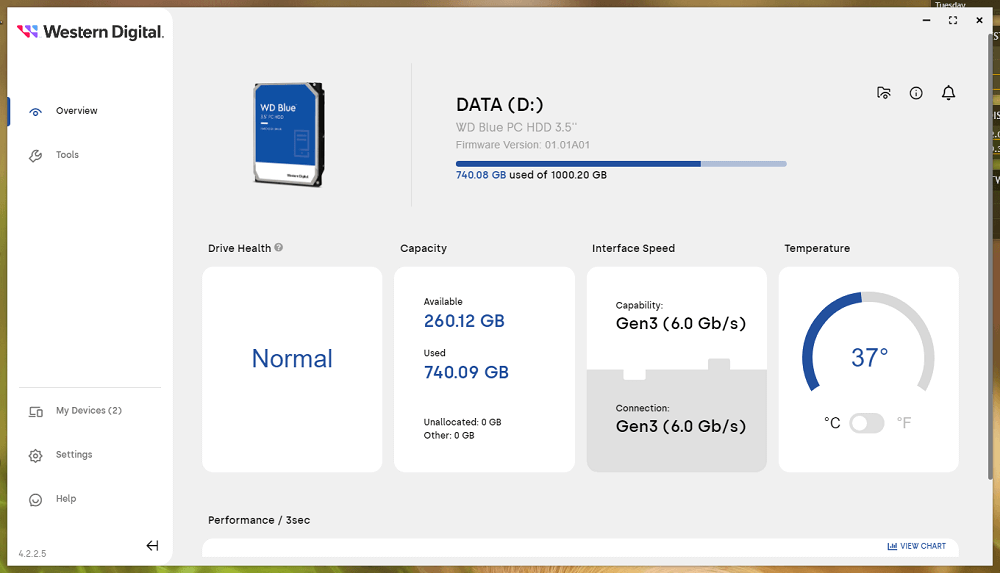The height and width of the screenshot is (573, 1000).
Task: Click Connection Gen3 (6.0 Gb/s) value
Action: pos(680,426)
